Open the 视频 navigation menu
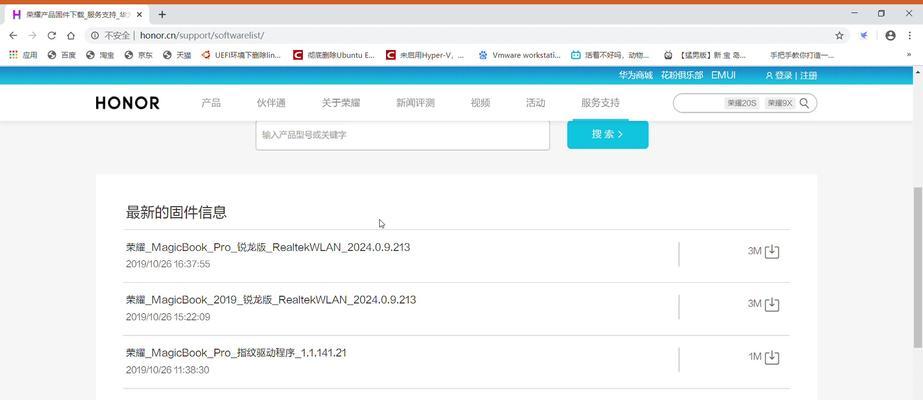Viewport: 923px width, 400px height. (x=480, y=103)
